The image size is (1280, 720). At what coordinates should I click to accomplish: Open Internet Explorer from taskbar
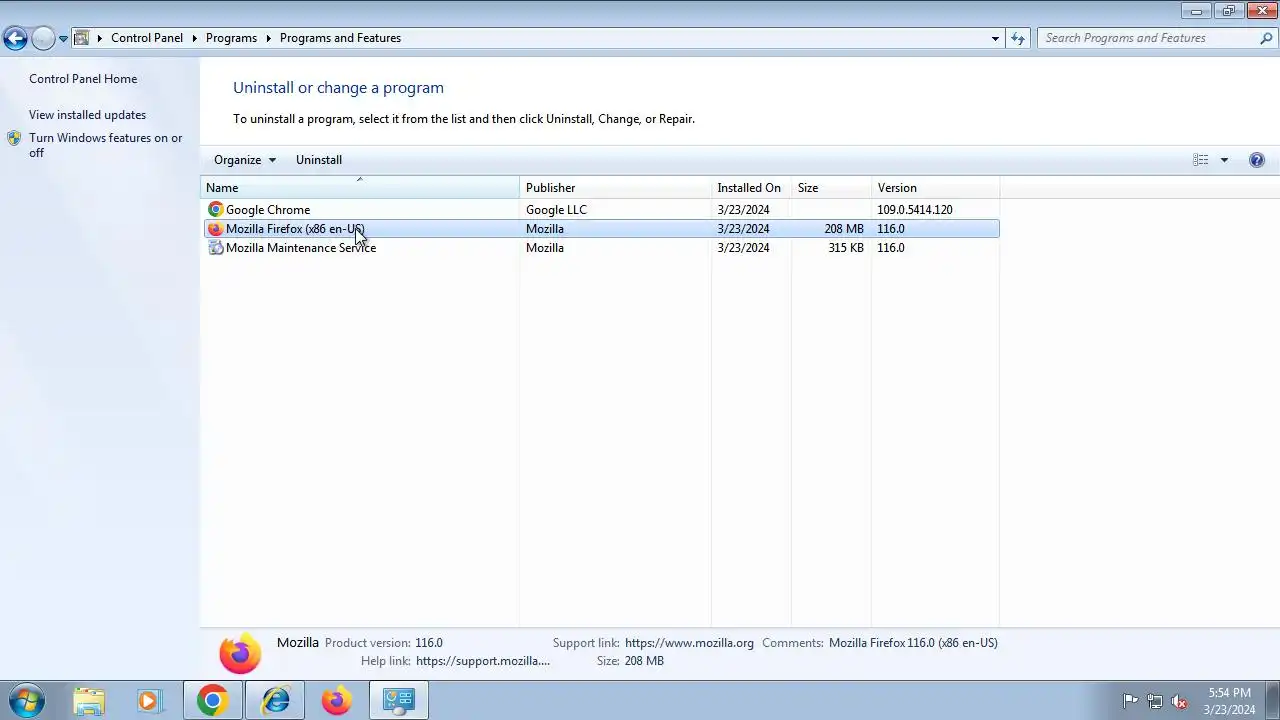pos(275,701)
